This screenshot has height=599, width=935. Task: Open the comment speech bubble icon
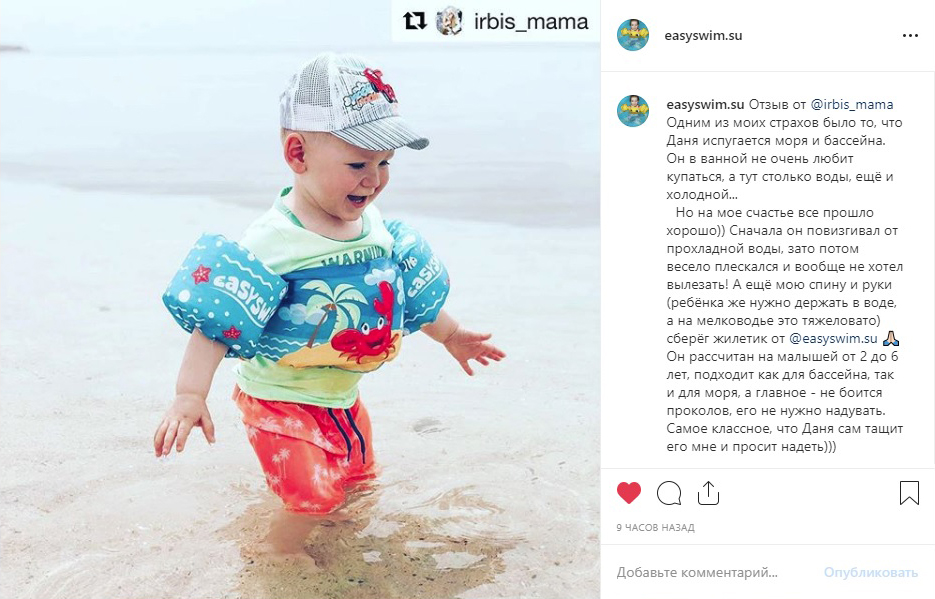pyautogui.click(x=669, y=494)
